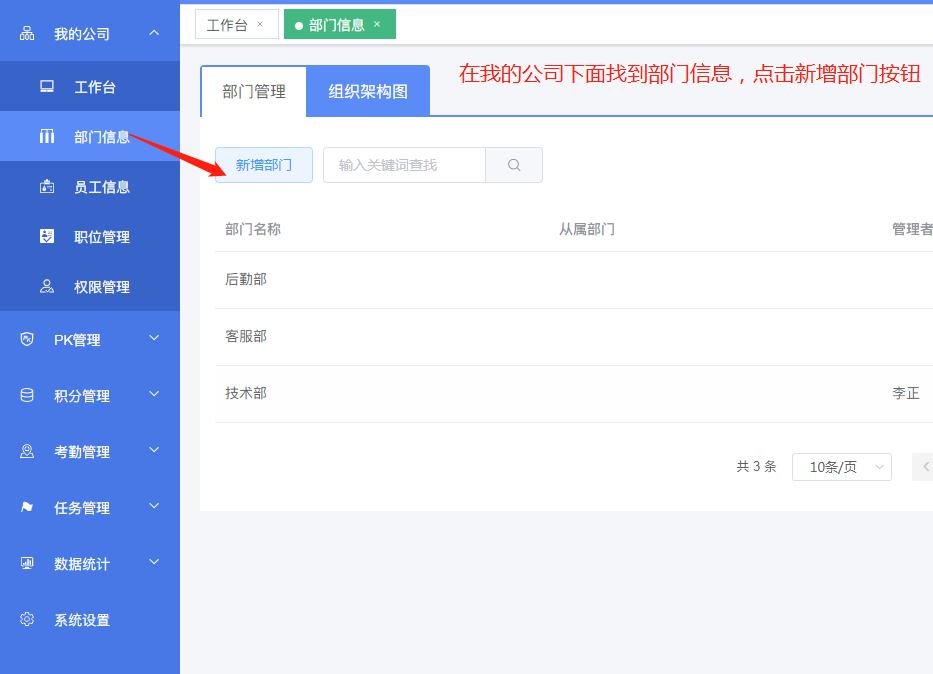The height and width of the screenshot is (674, 933).
Task: Select the 后勤部 row
Action: (574, 280)
